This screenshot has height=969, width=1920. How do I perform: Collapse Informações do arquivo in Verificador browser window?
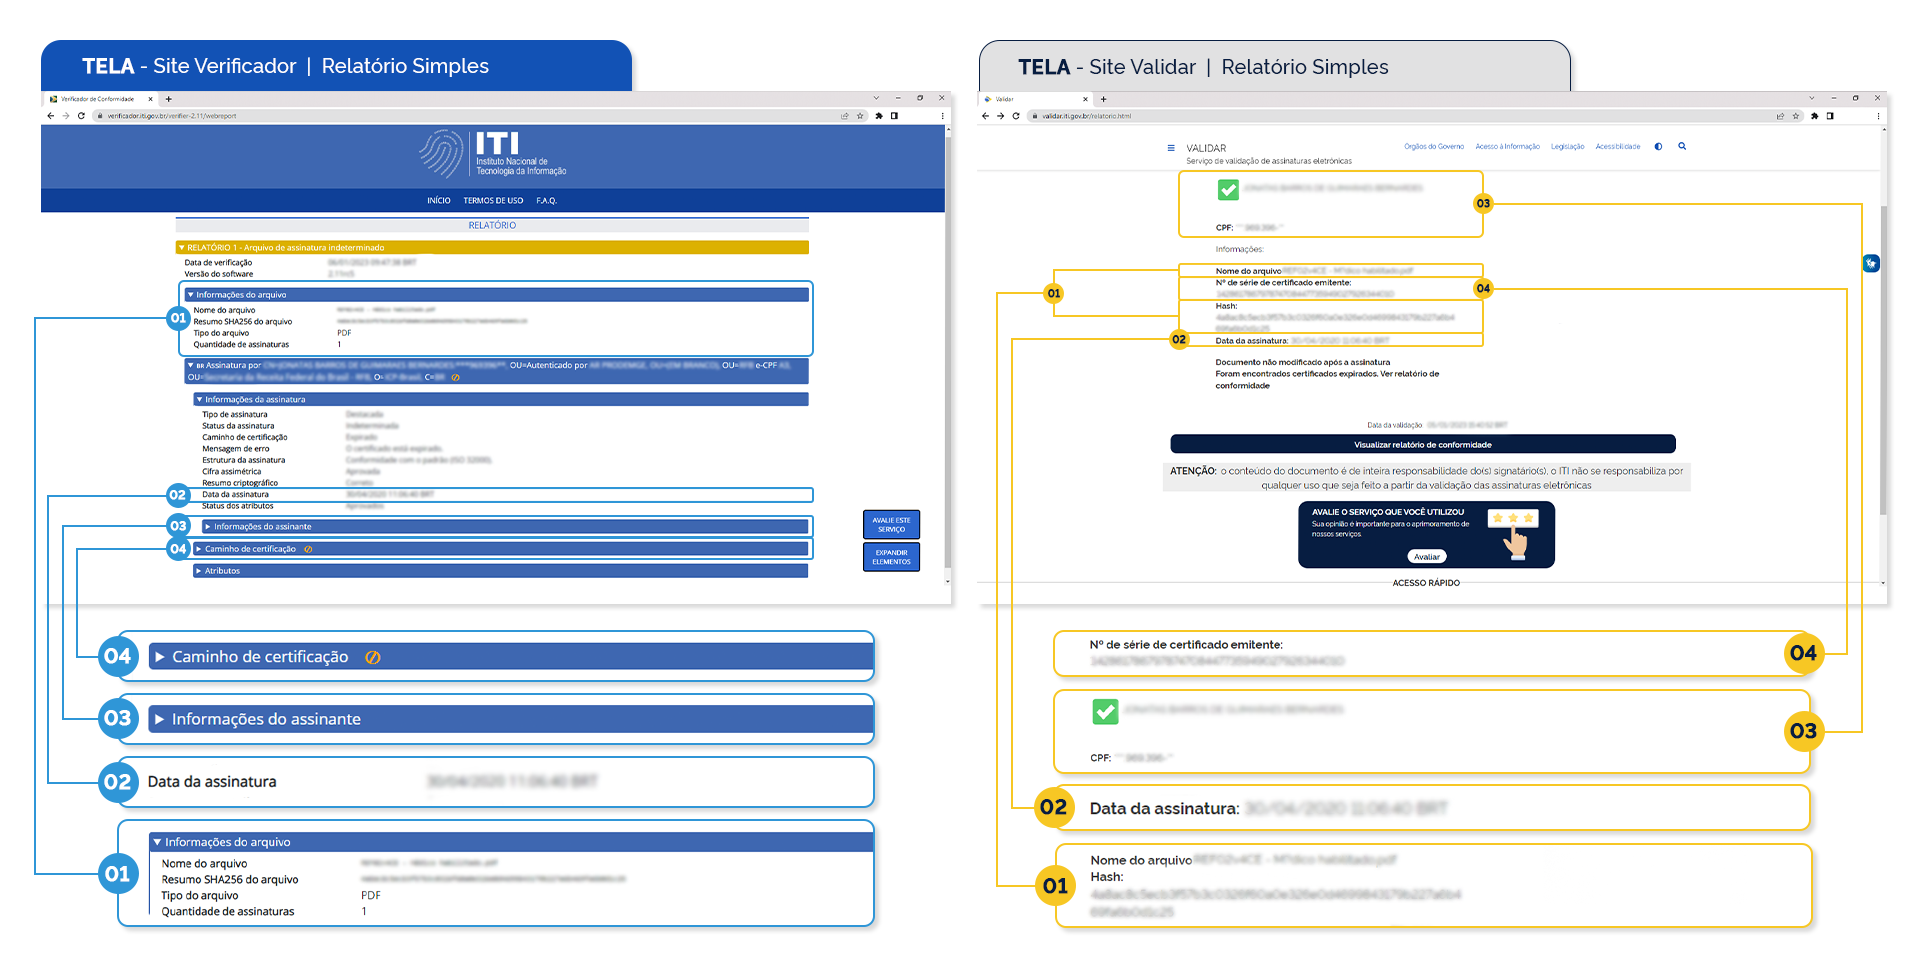(498, 295)
